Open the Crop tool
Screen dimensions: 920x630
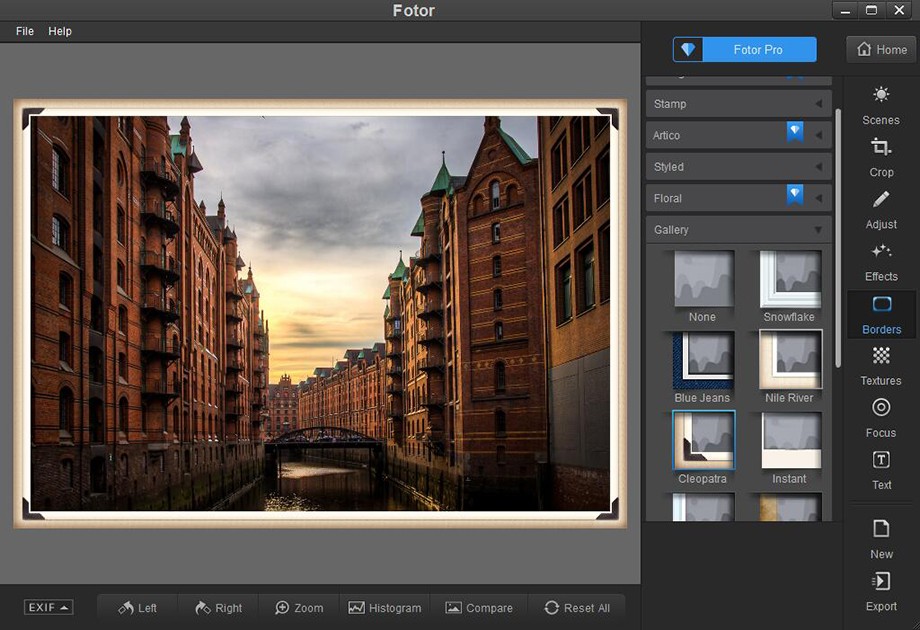point(880,160)
